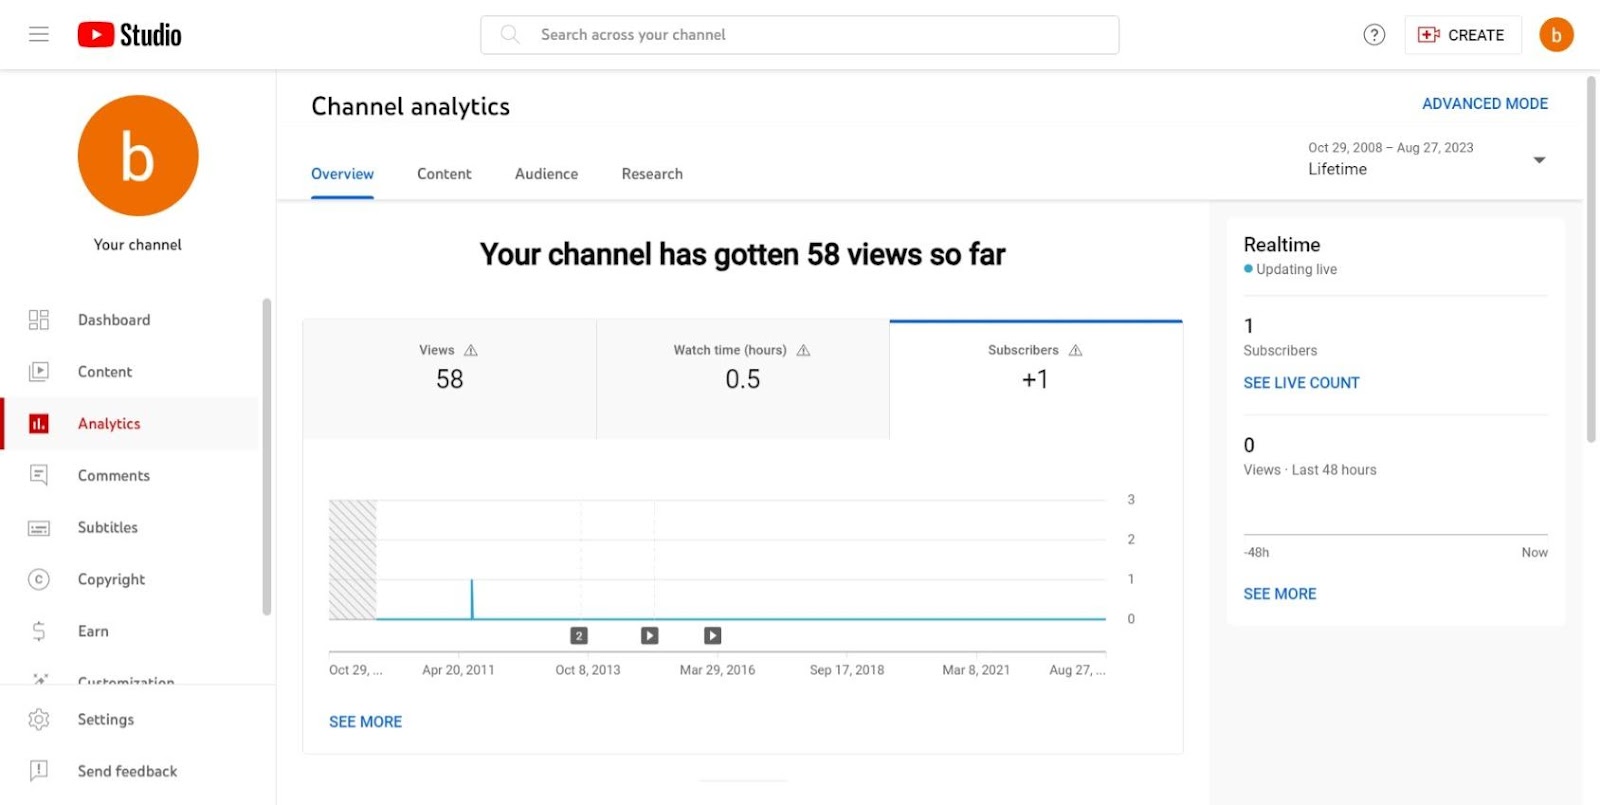
Task: Click the CREATE video button
Action: [x=1462, y=35]
